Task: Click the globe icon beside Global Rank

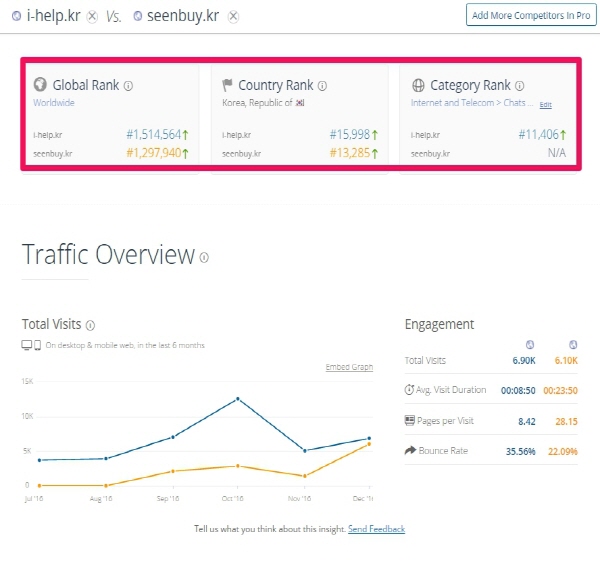Action: click(40, 86)
